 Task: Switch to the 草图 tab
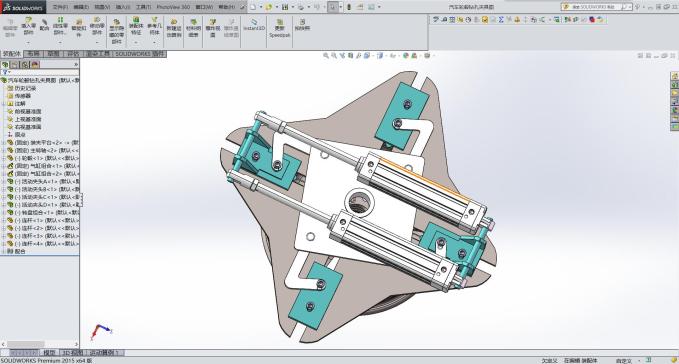coord(53,54)
